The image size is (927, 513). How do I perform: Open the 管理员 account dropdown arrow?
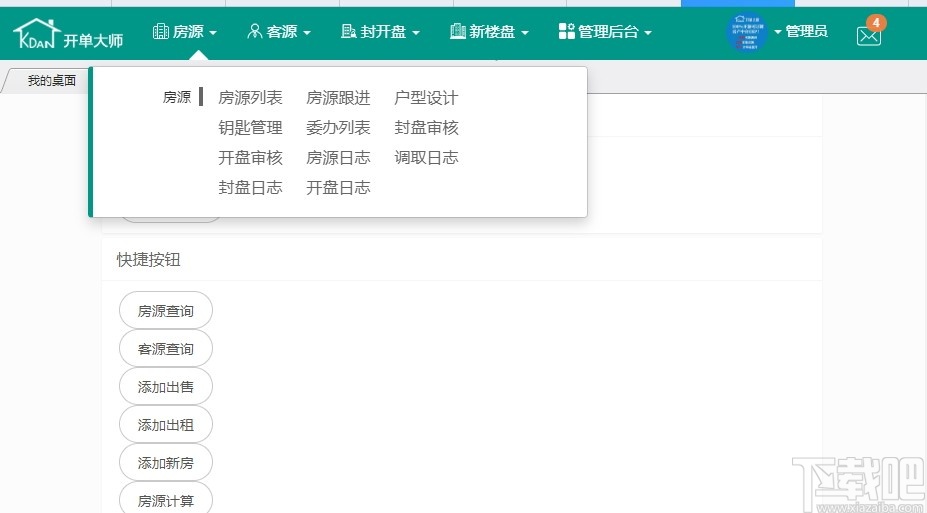point(778,31)
